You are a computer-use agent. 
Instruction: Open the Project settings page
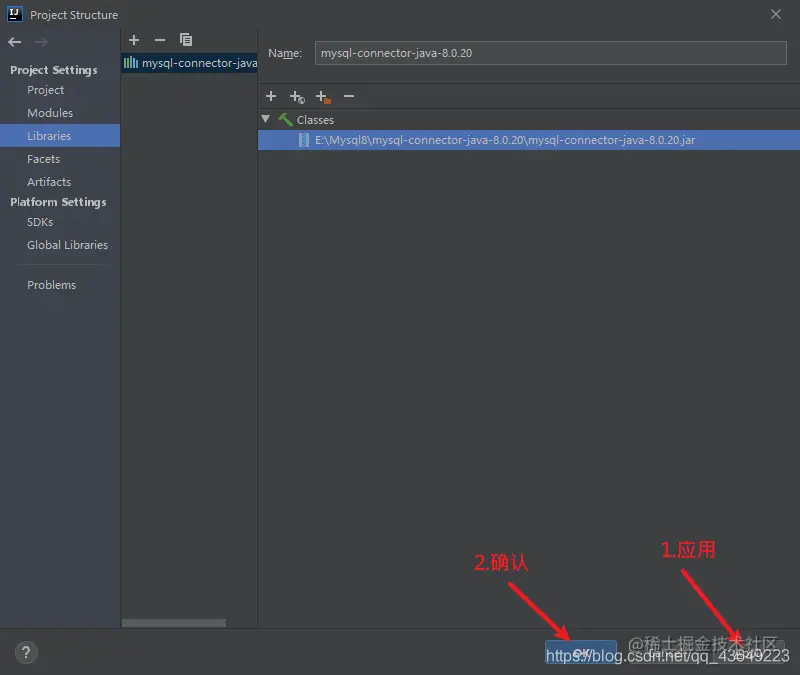(45, 90)
